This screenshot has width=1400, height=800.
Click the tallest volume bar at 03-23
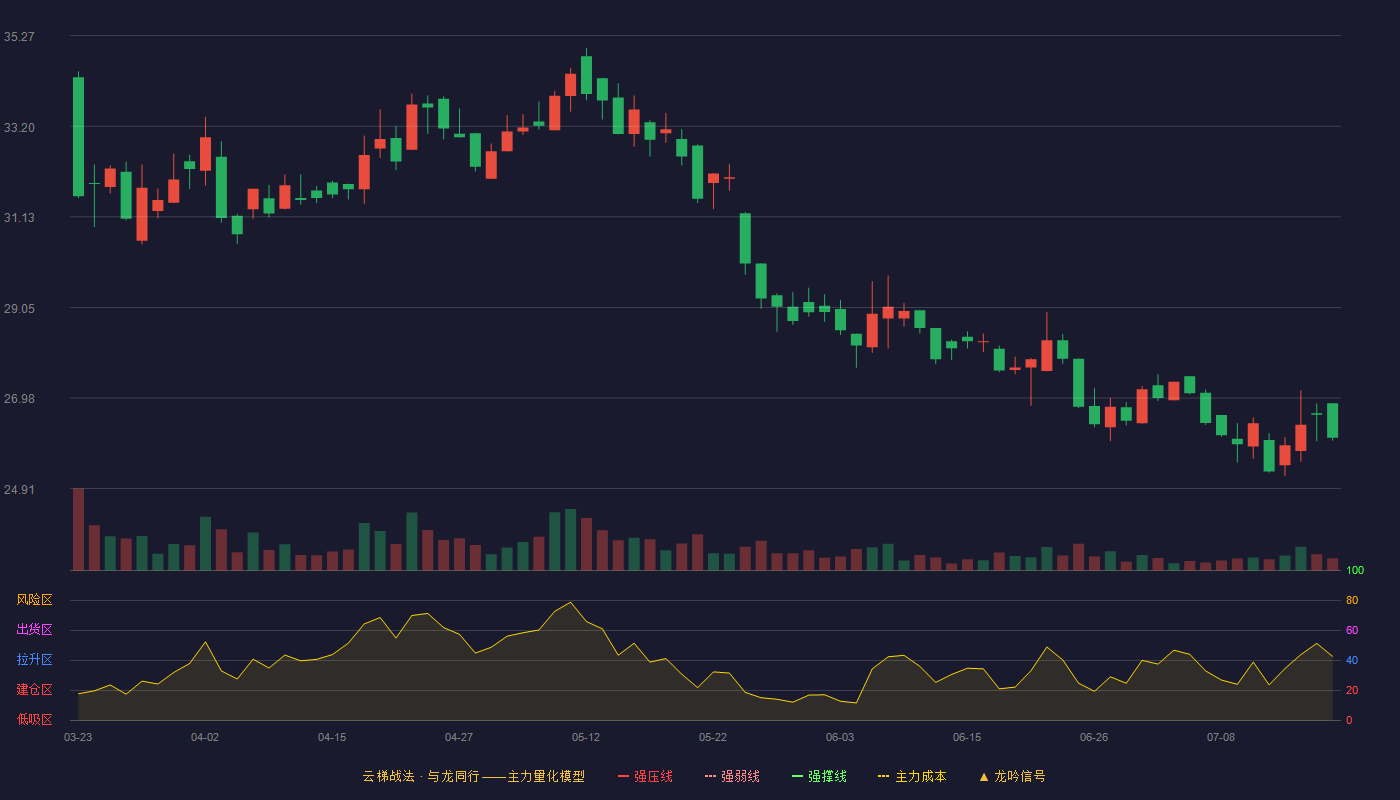click(x=78, y=529)
